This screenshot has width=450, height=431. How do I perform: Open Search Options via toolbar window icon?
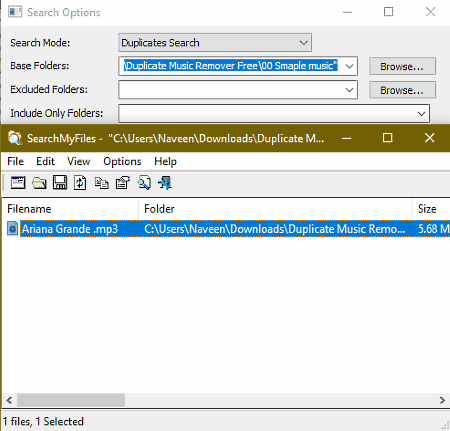pyautogui.click(x=18, y=183)
